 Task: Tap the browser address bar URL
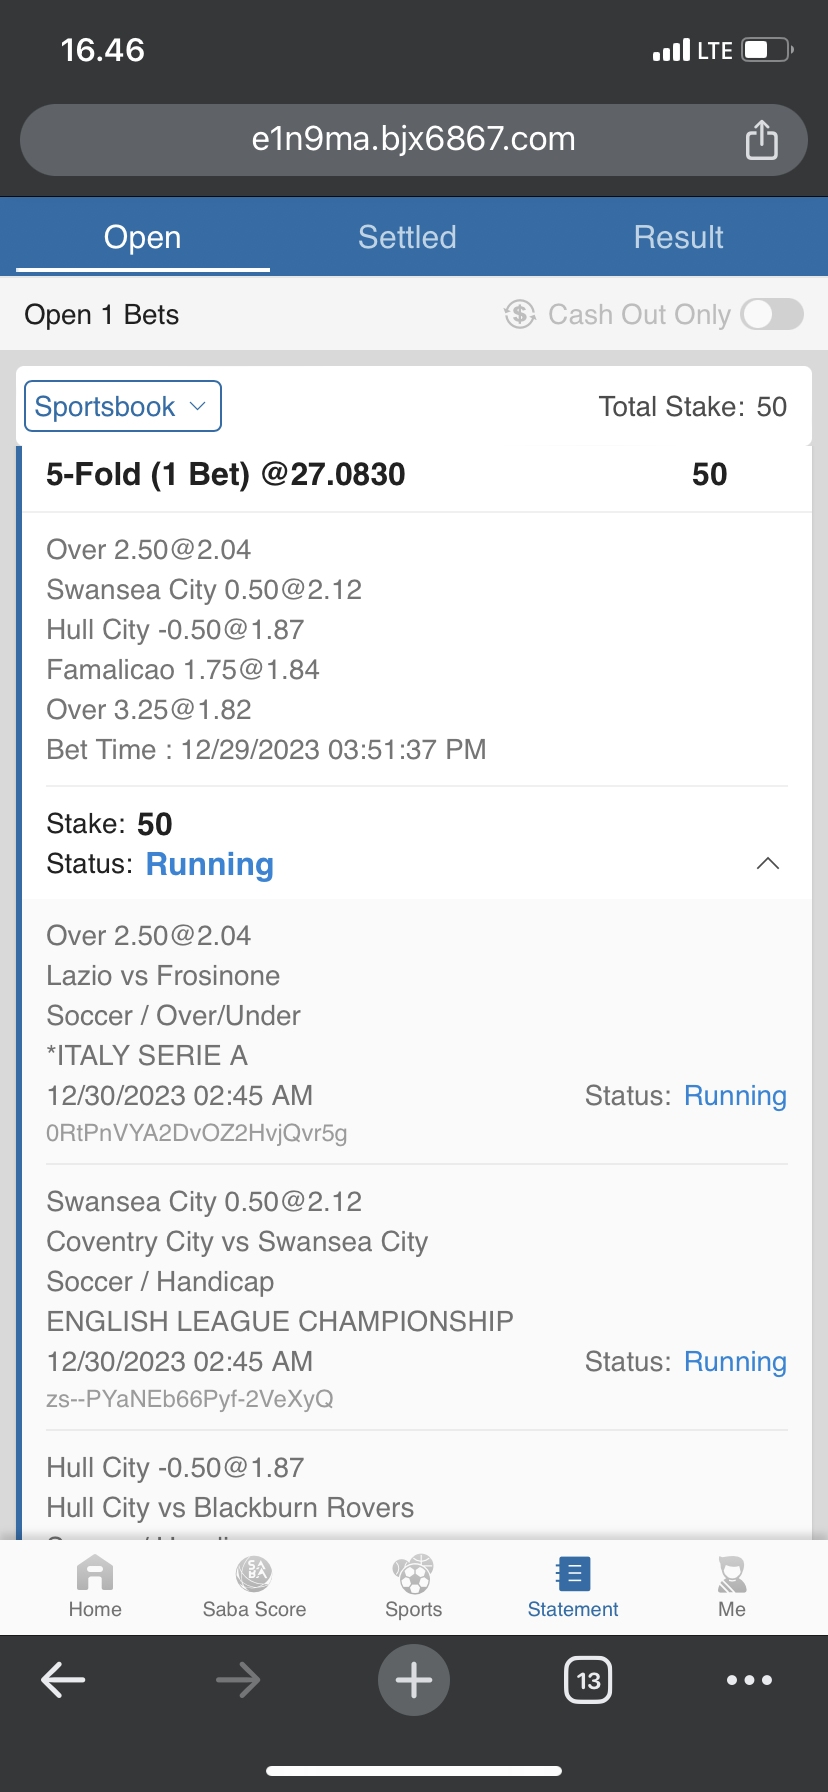click(413, 139)
